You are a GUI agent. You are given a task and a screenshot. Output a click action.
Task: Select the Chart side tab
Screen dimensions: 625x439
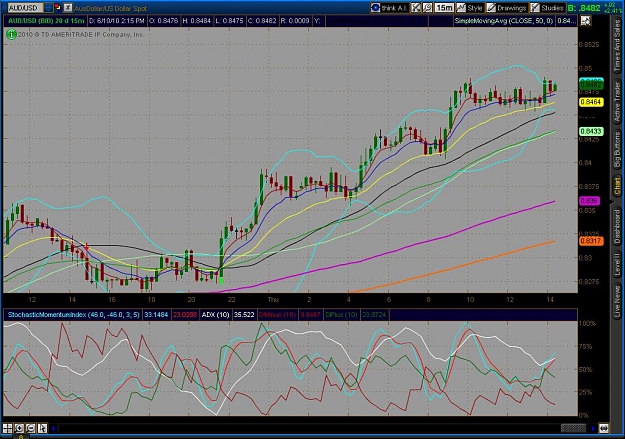(x=617, y=186)
